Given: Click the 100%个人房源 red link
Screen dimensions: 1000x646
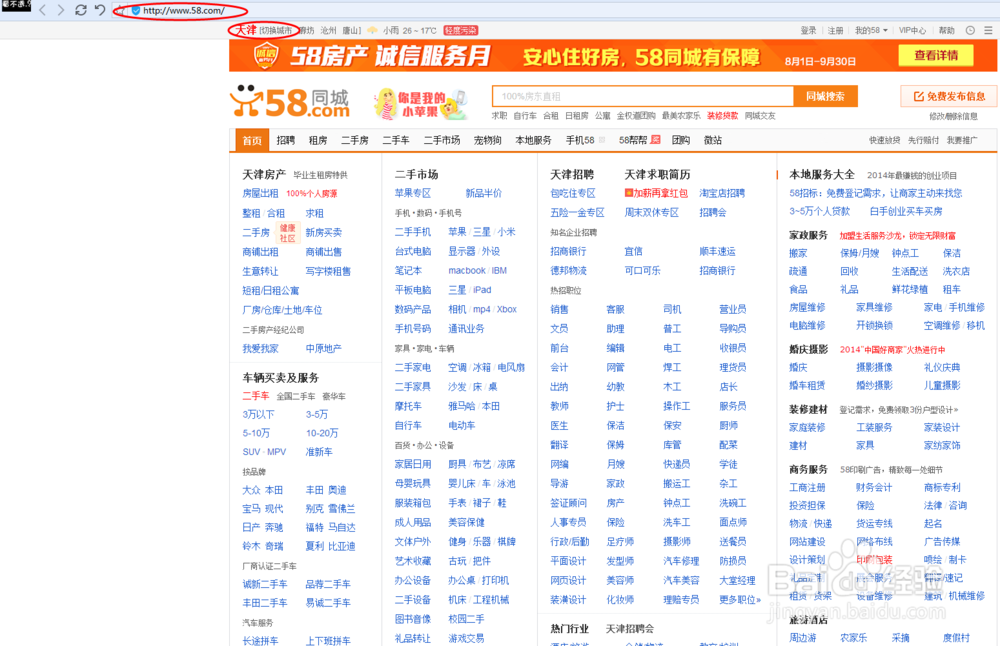Looking at the screenshot, I should click(x=312, y=193).
